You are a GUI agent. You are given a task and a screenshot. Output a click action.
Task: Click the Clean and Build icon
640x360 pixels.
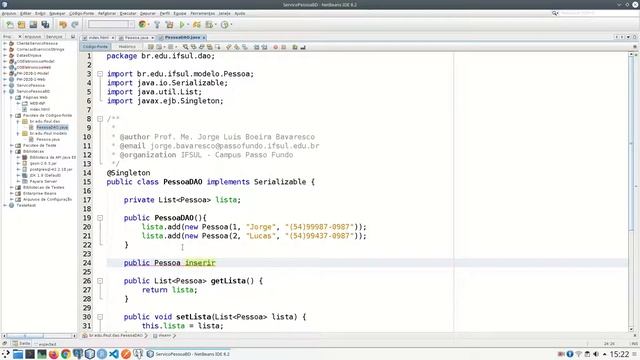click(x=169, y=25)
